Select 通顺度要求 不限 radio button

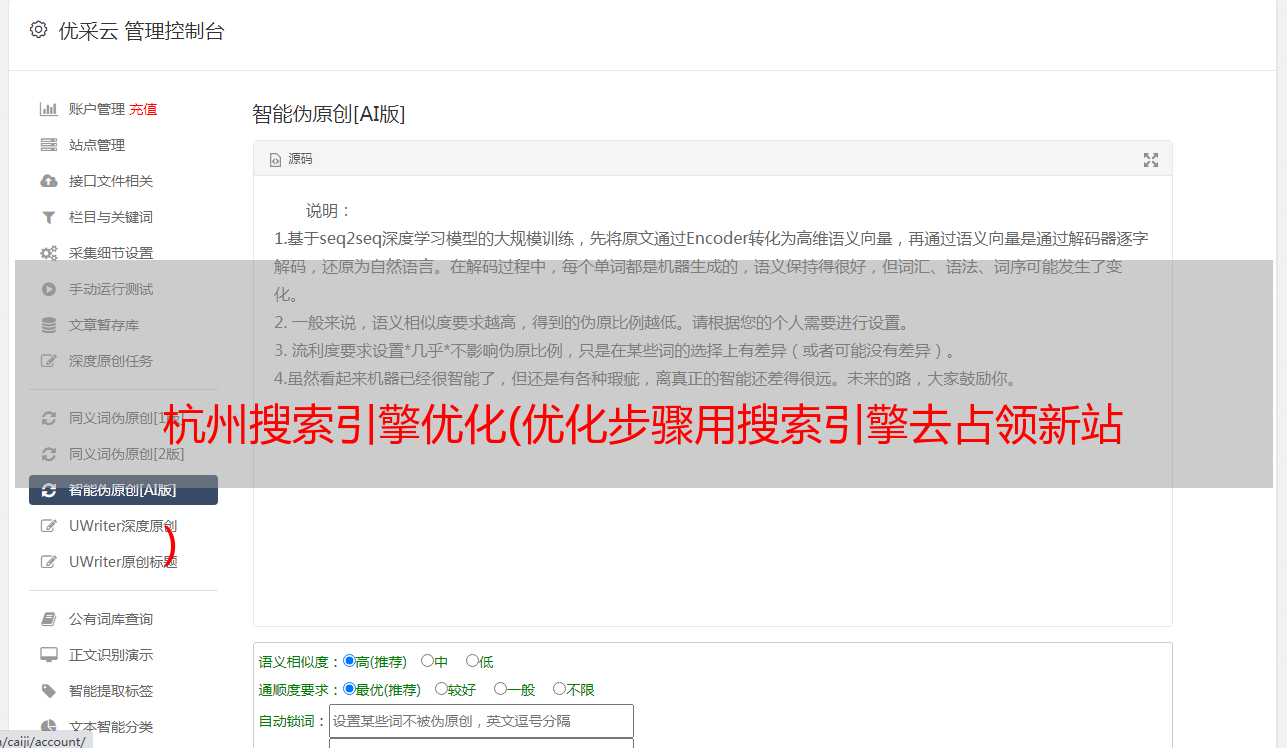(559, 689)
